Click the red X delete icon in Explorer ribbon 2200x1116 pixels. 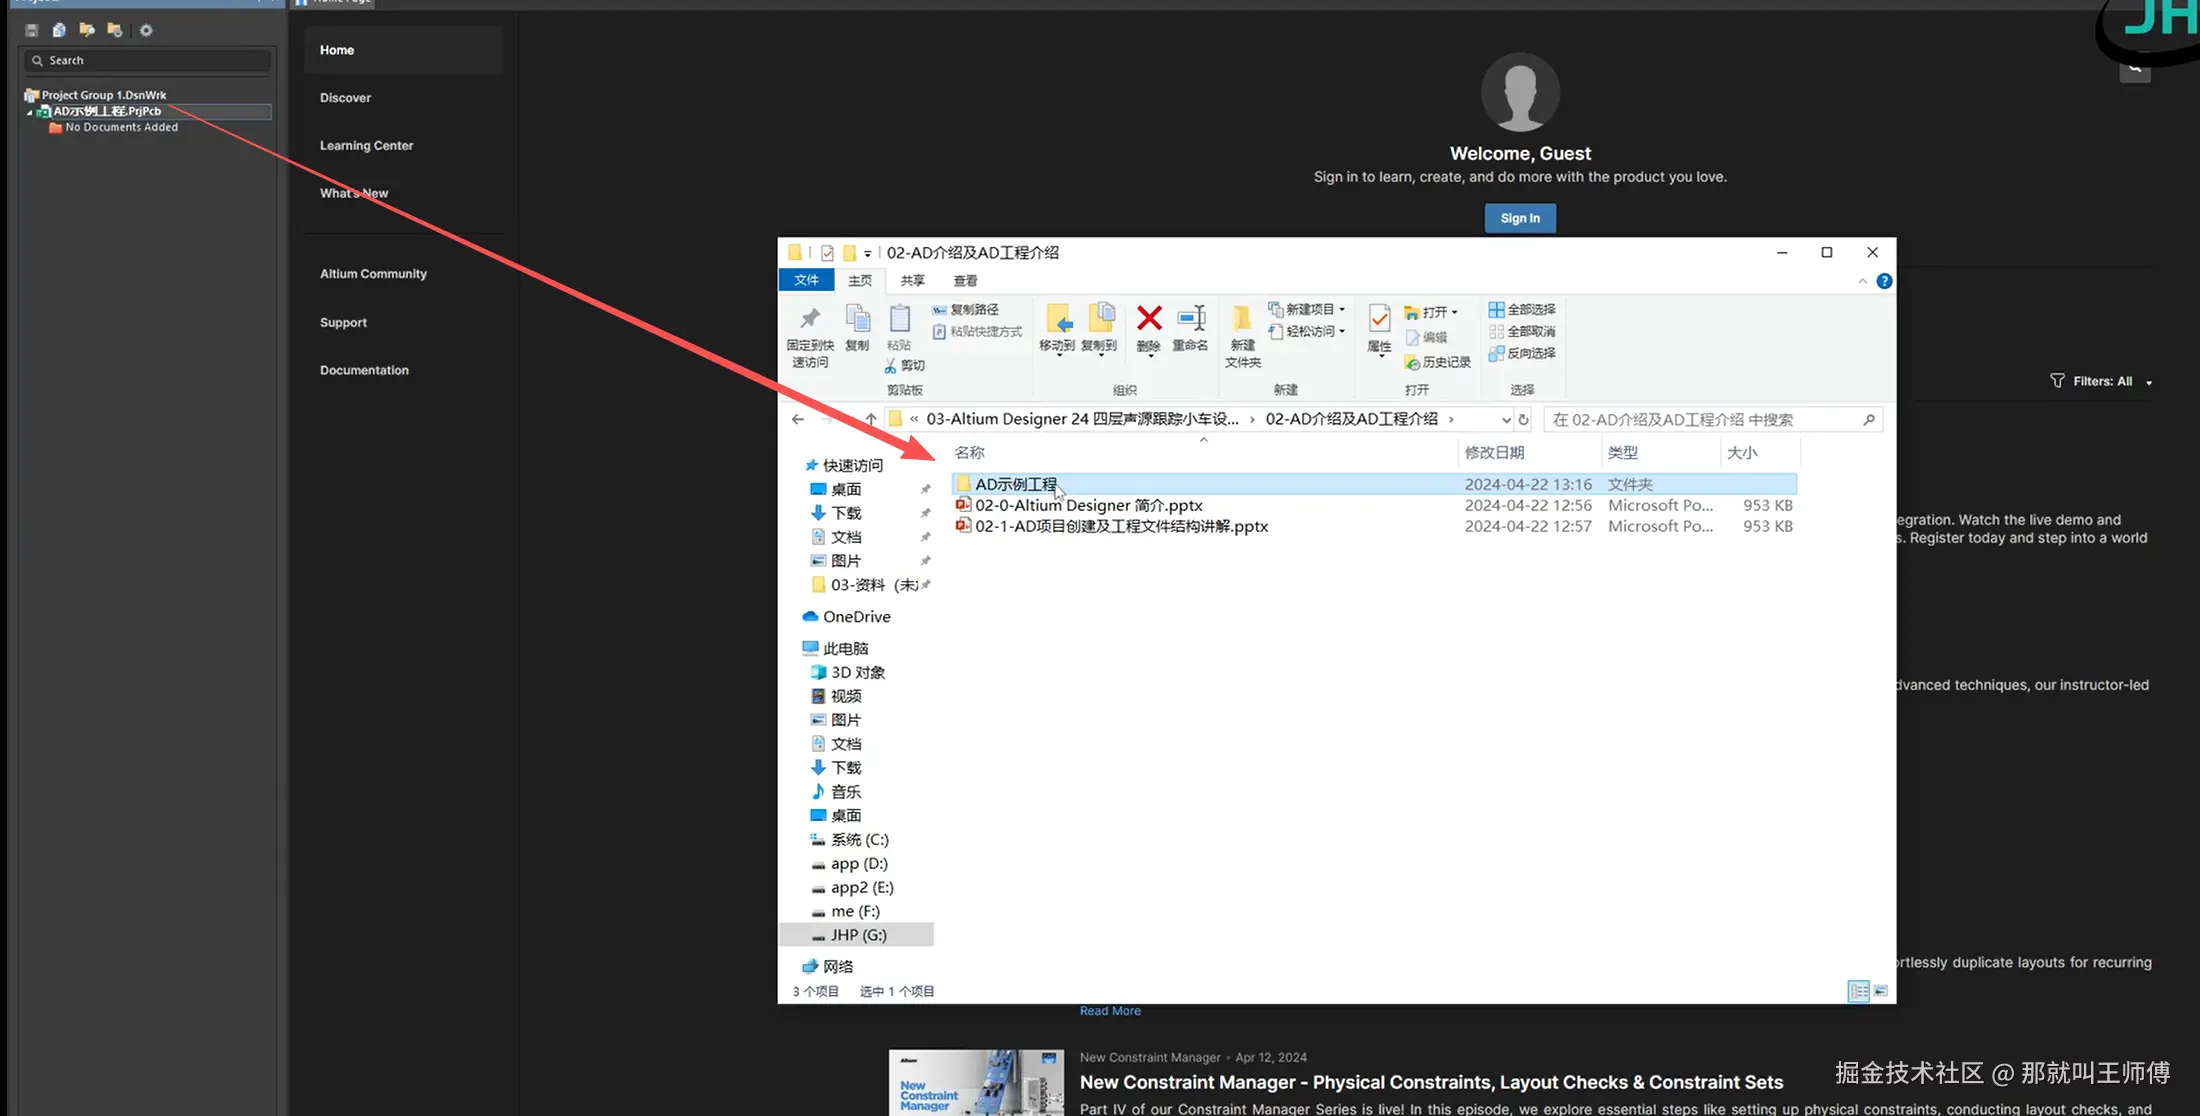(1149, 319)
